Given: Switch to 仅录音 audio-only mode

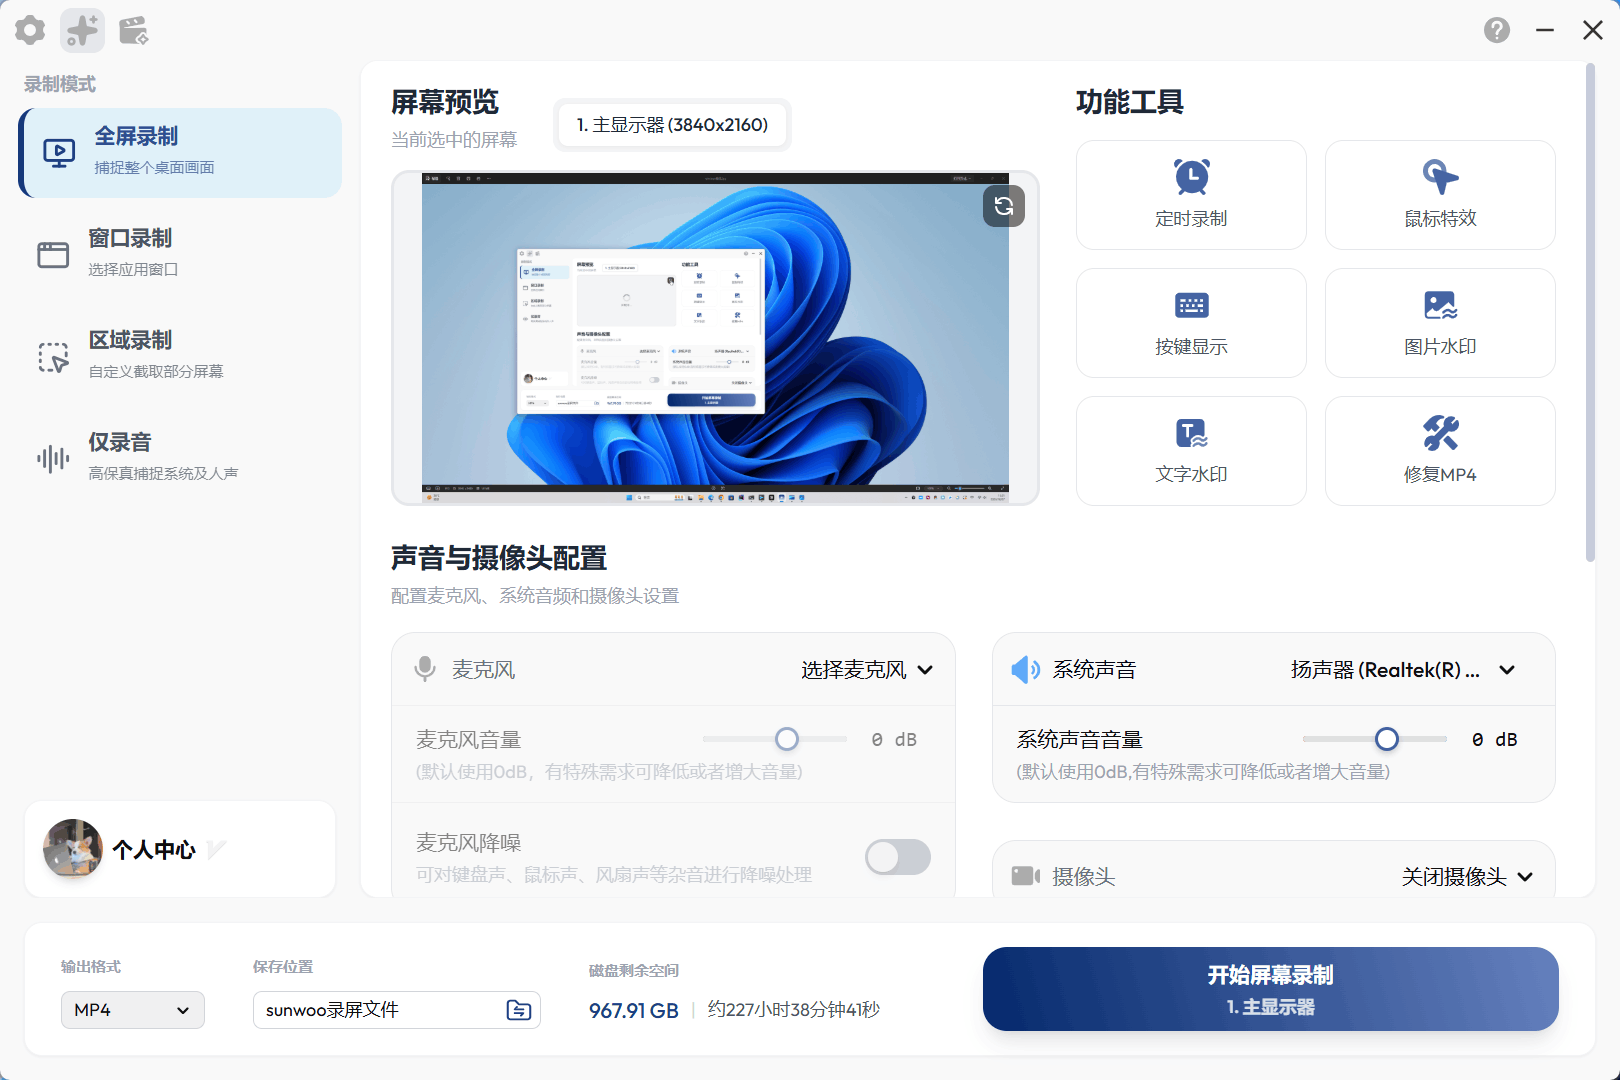Looking at the screenshot, I should [x=180, y=458].
